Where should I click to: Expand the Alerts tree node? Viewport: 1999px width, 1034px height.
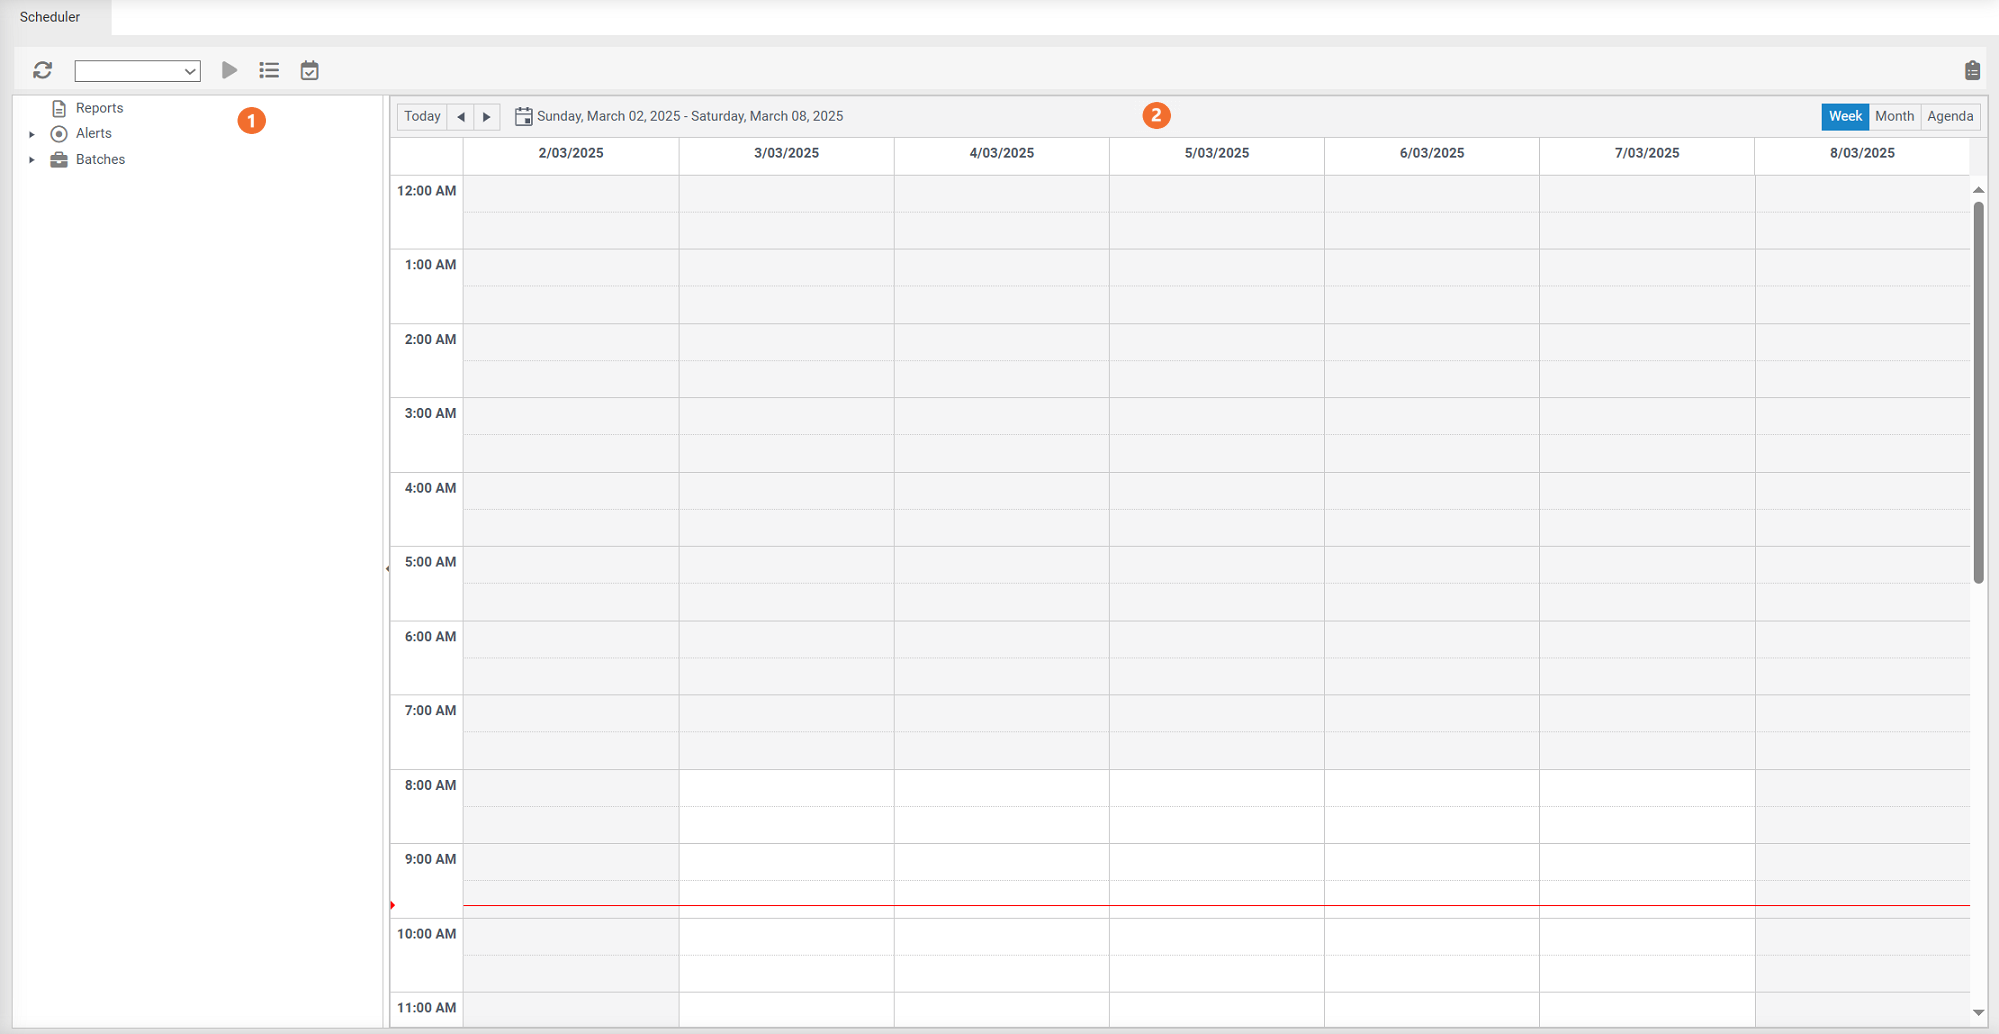coord(31,133)
